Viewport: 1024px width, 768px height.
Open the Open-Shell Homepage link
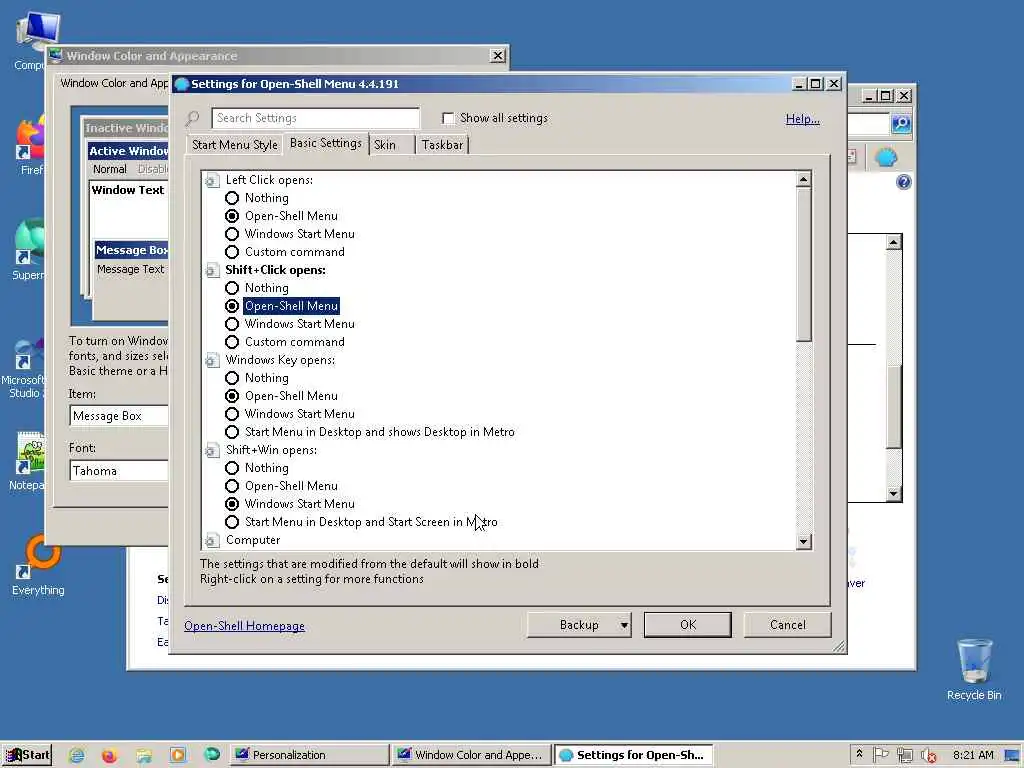click(x=244, y=626)
